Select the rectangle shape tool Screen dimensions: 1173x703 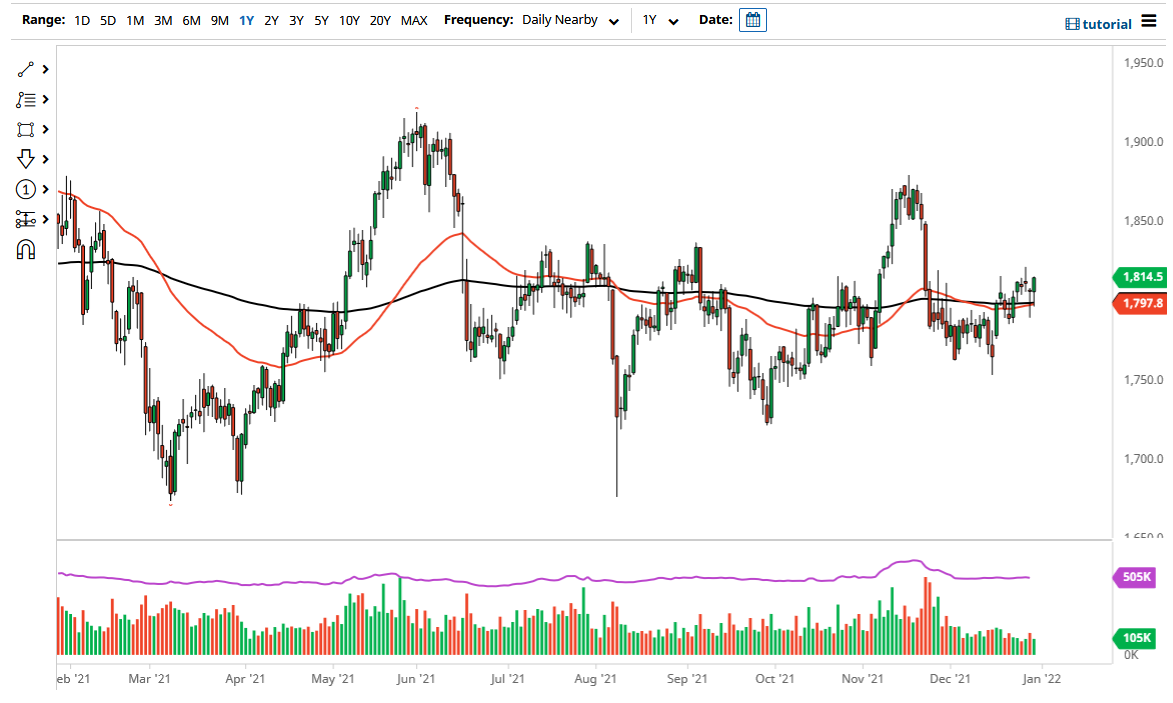pyautogui.click(x=25, y=129)
